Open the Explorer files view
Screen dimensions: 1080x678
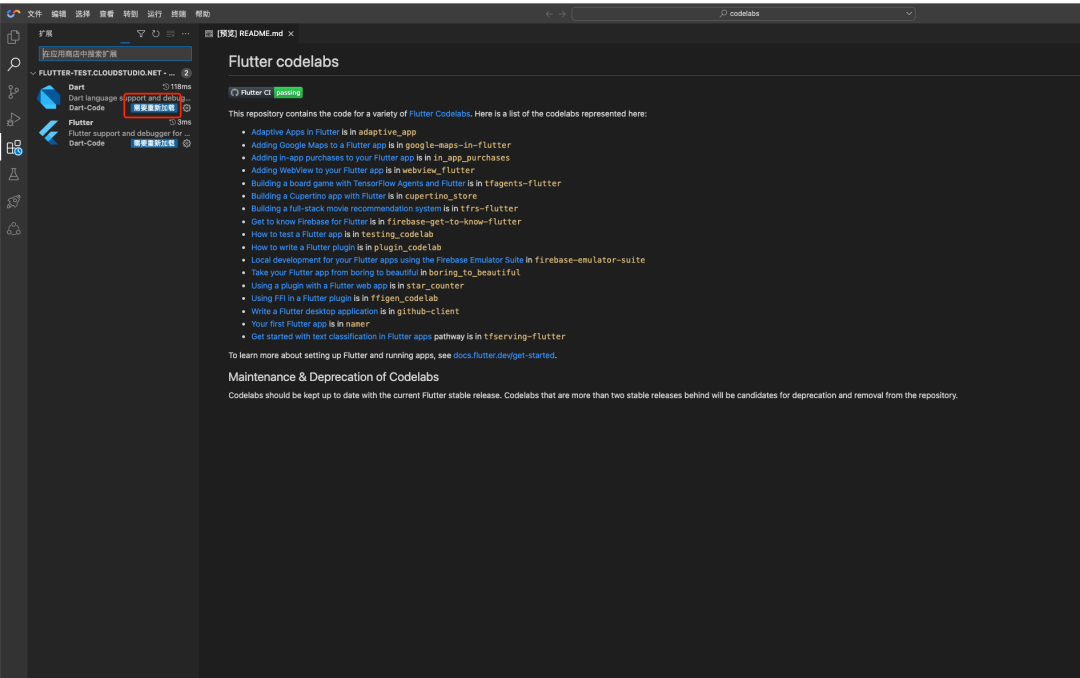coord(13,37)
